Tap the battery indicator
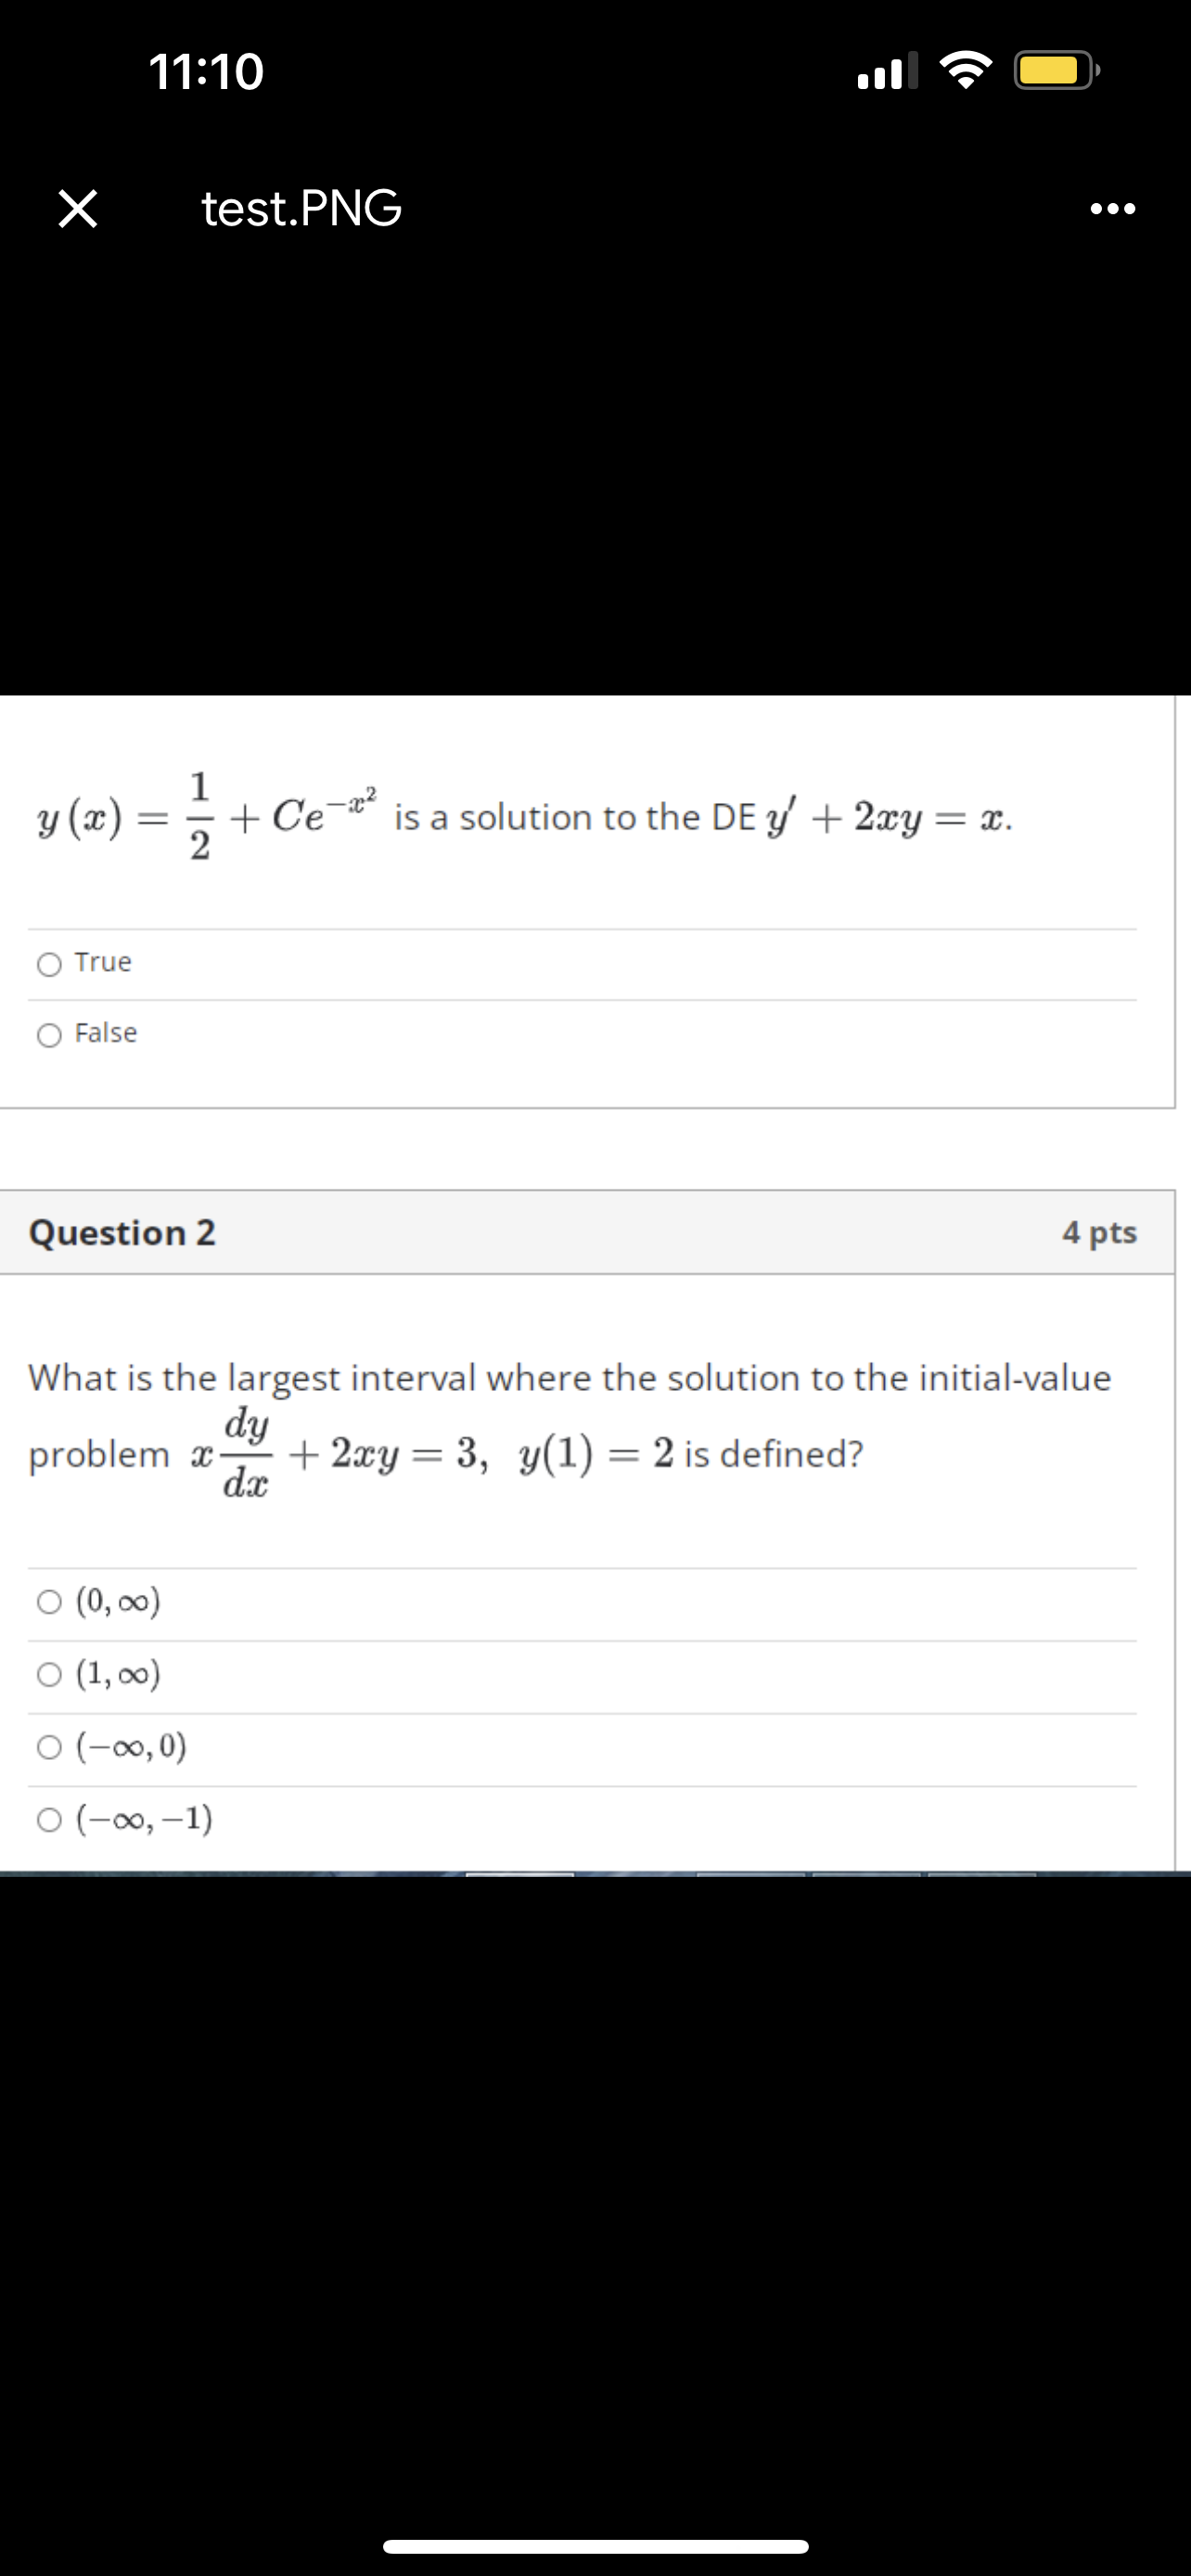Screen dimensions: 1191x2576 click(x=1054, y=70)
